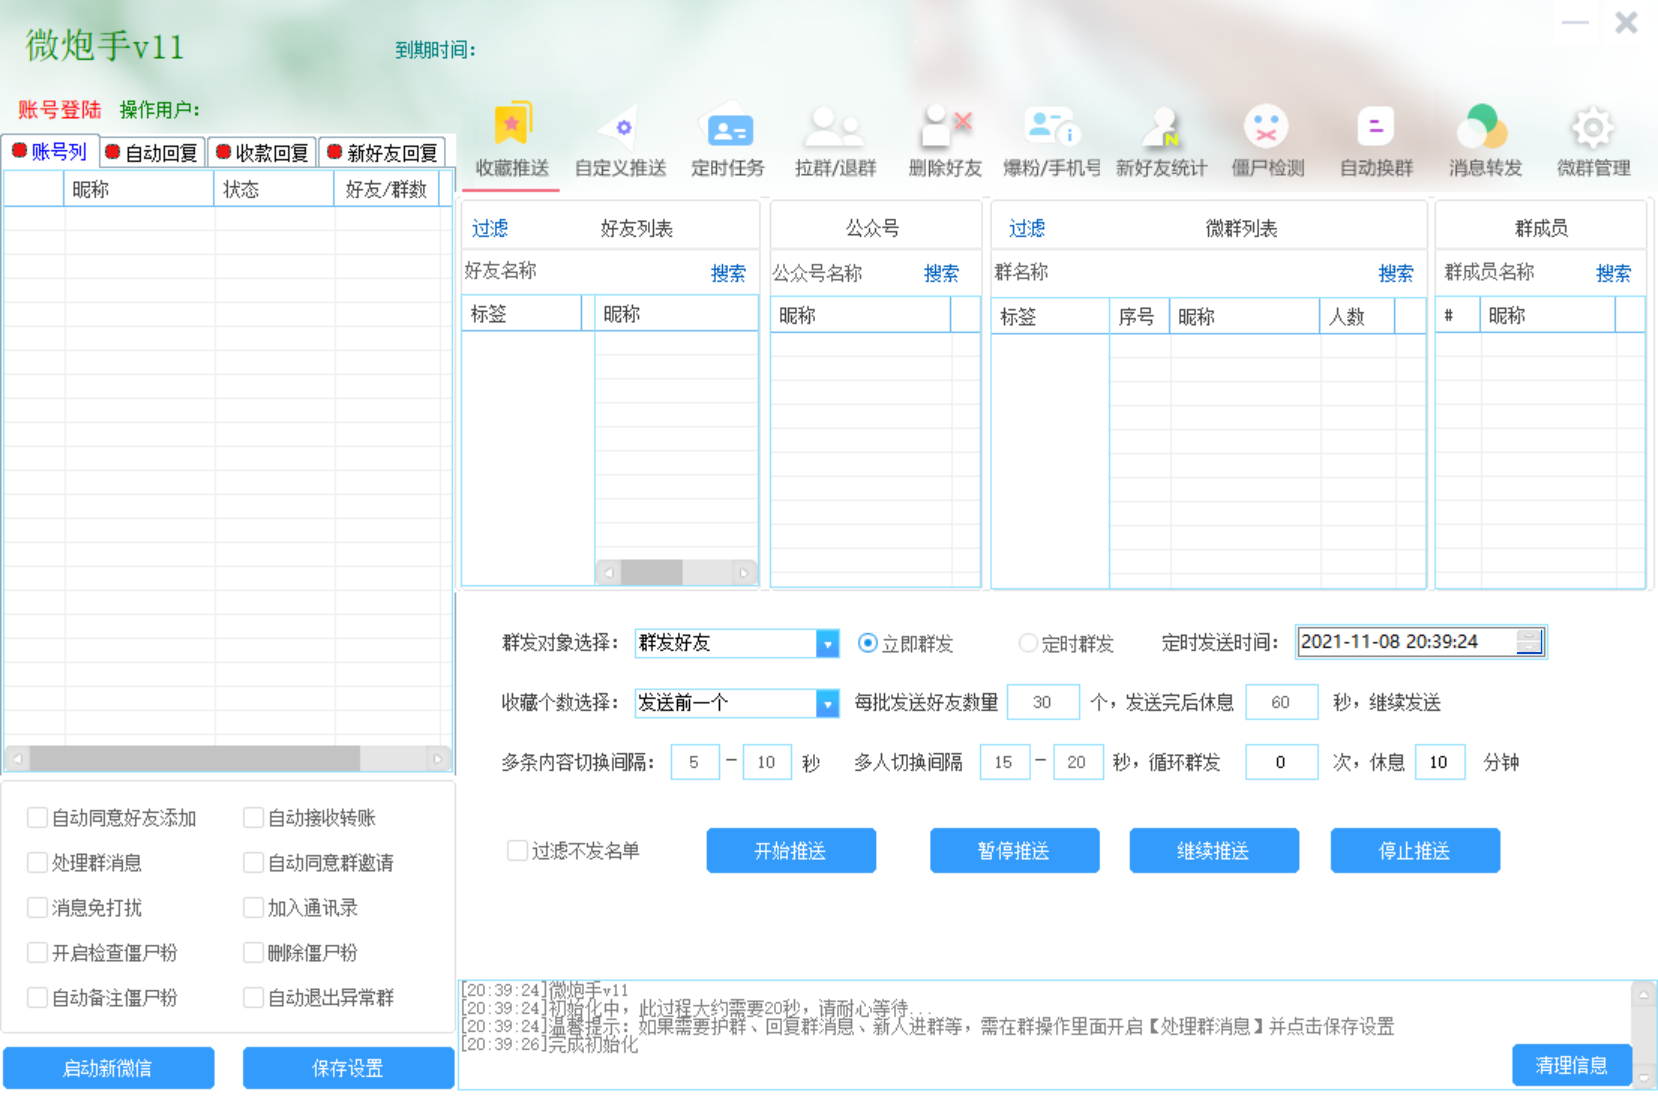Click 开始推送 button
Image resolution: width=1658 pixels, height=1110 pixels.
coord(791,851)
